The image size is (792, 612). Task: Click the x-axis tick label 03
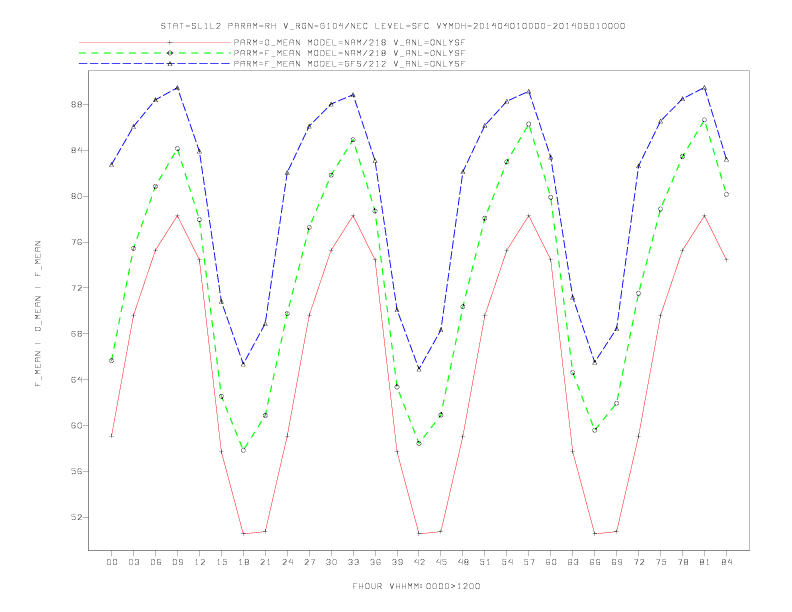coord(133,562)
